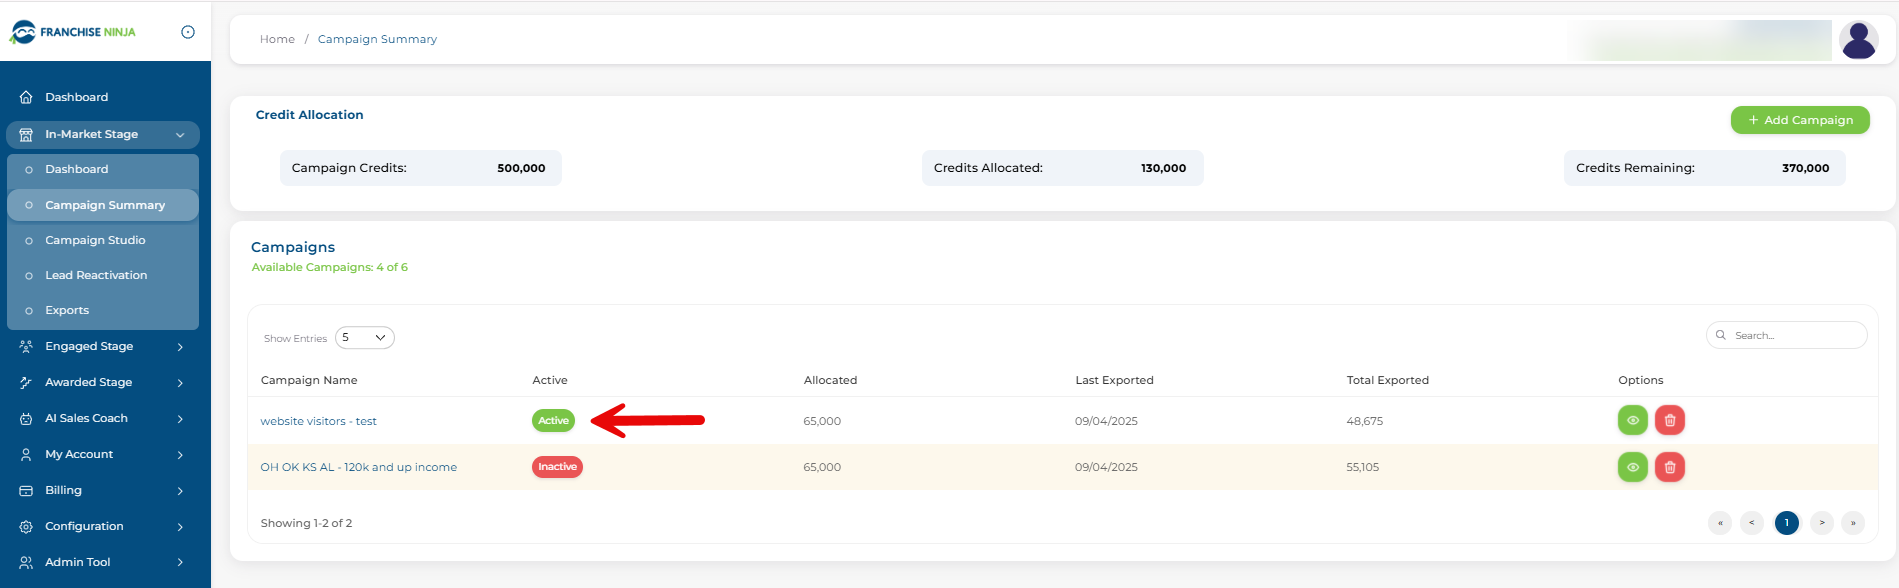Click in the campaign search field
Image resolution: width=1899 pixels, height=588 pixels.
click(1794, 336)
